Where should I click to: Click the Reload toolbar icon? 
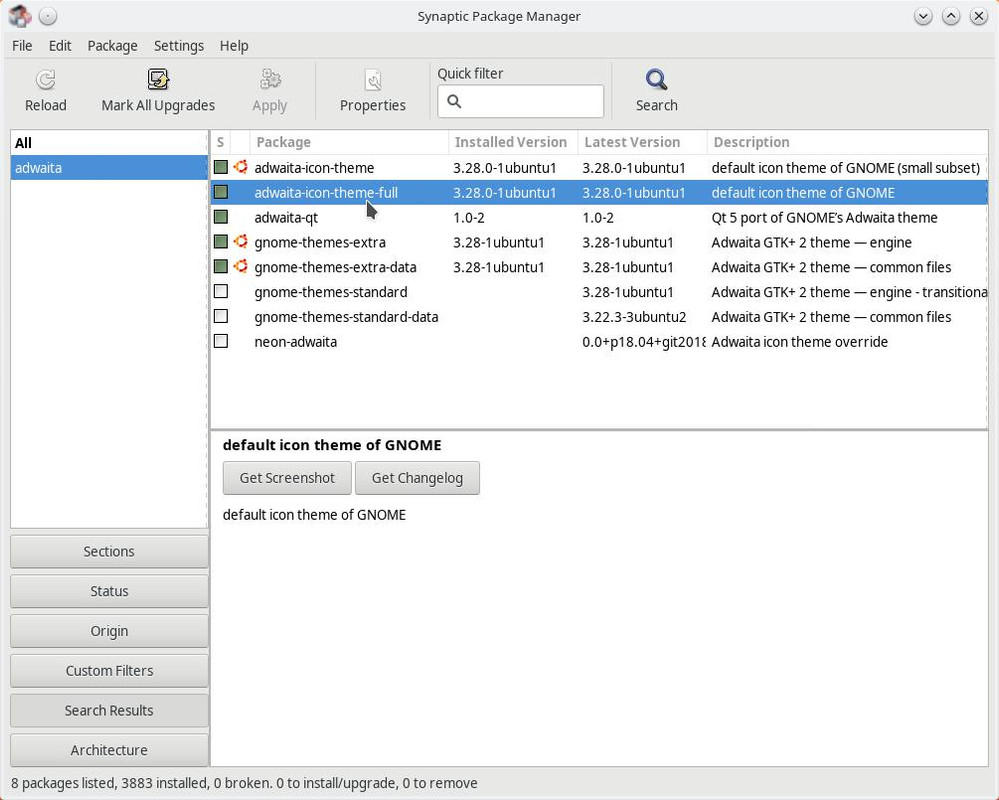point(45,80)
